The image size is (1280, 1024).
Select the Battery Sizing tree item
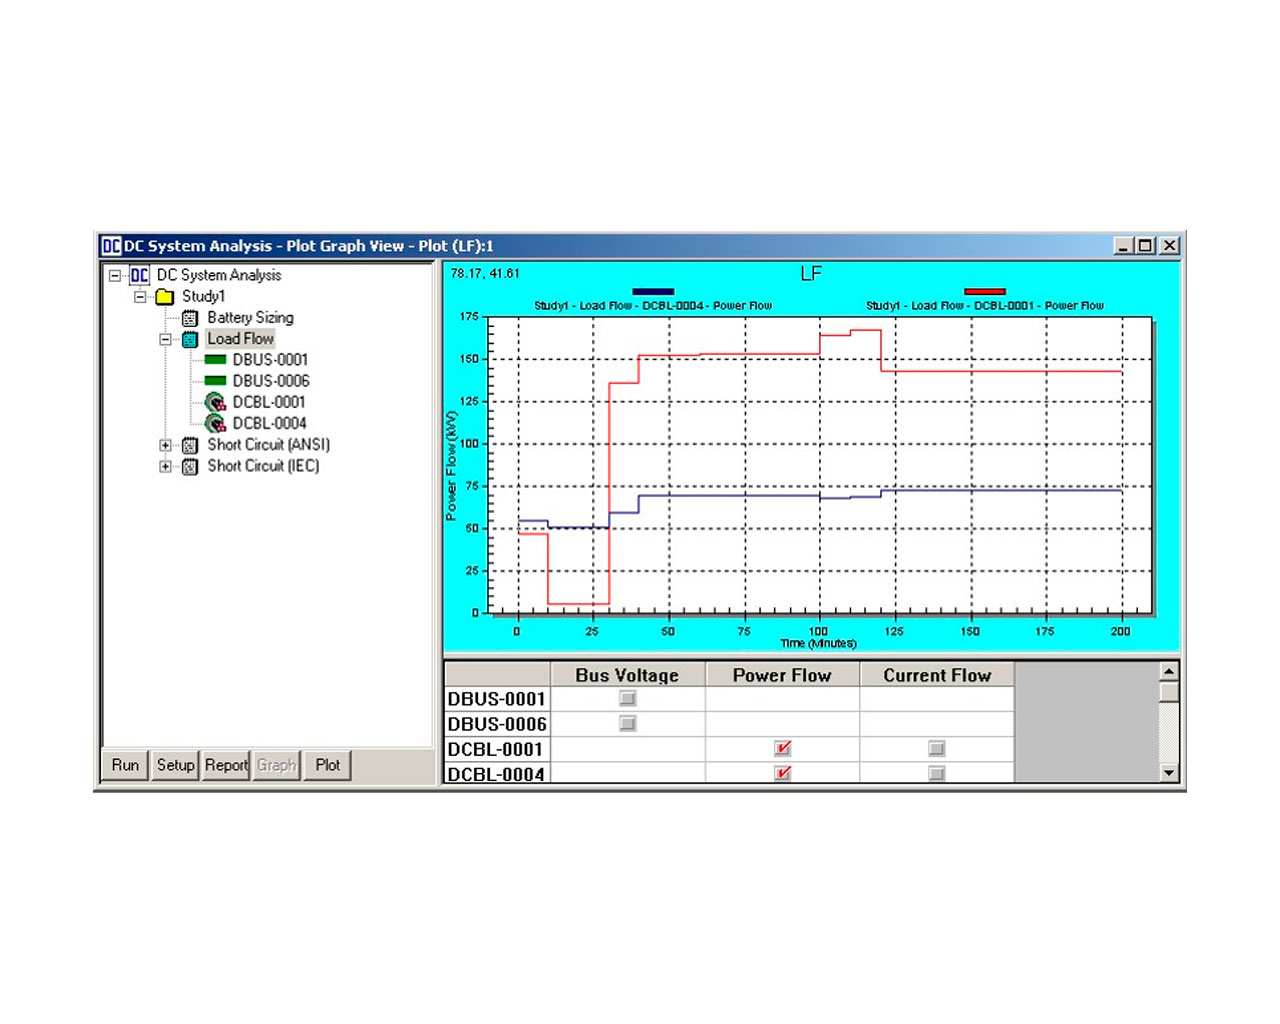tap(250, 318)
